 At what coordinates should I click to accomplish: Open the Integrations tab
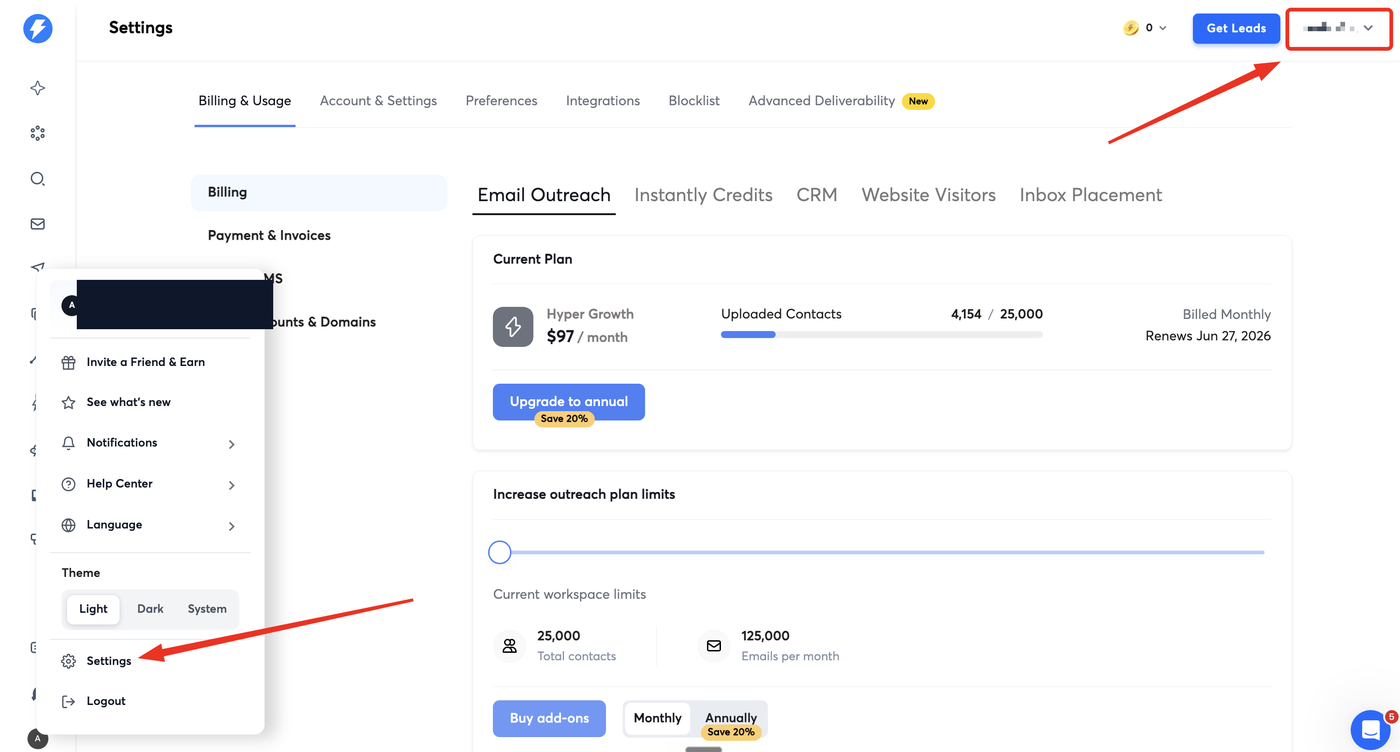603,101
